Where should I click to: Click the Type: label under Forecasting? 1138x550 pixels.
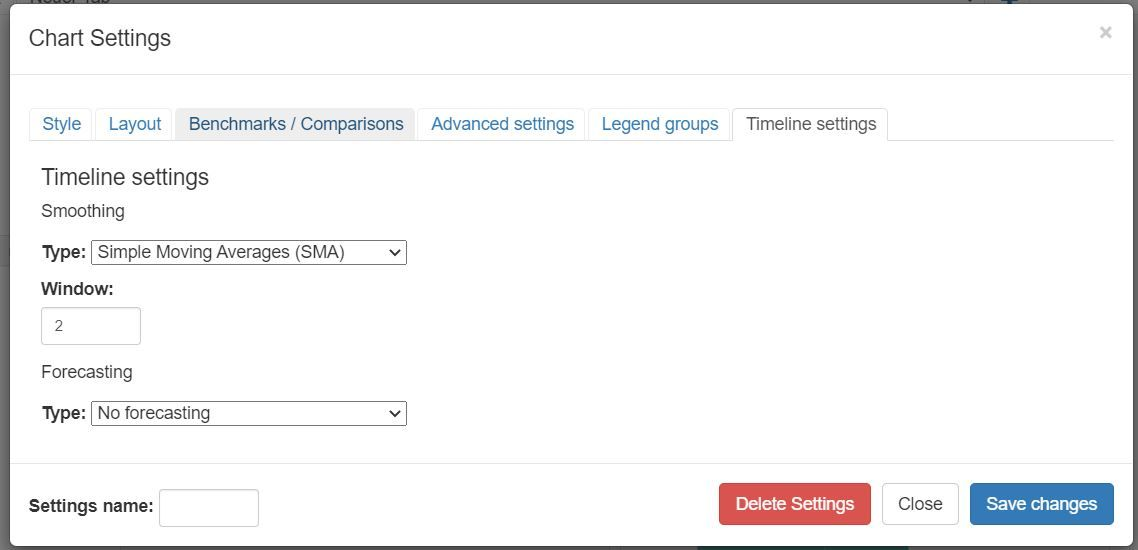coord(63,414)
